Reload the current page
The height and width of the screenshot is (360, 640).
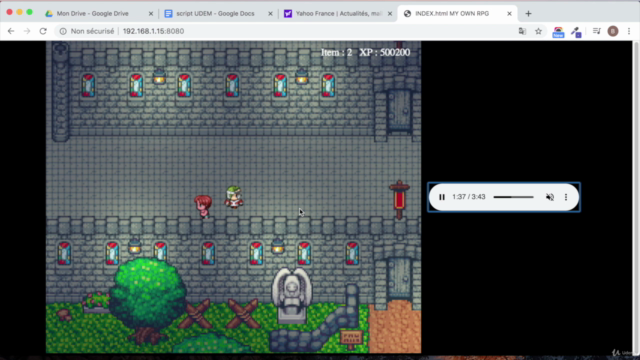(43, 31)
